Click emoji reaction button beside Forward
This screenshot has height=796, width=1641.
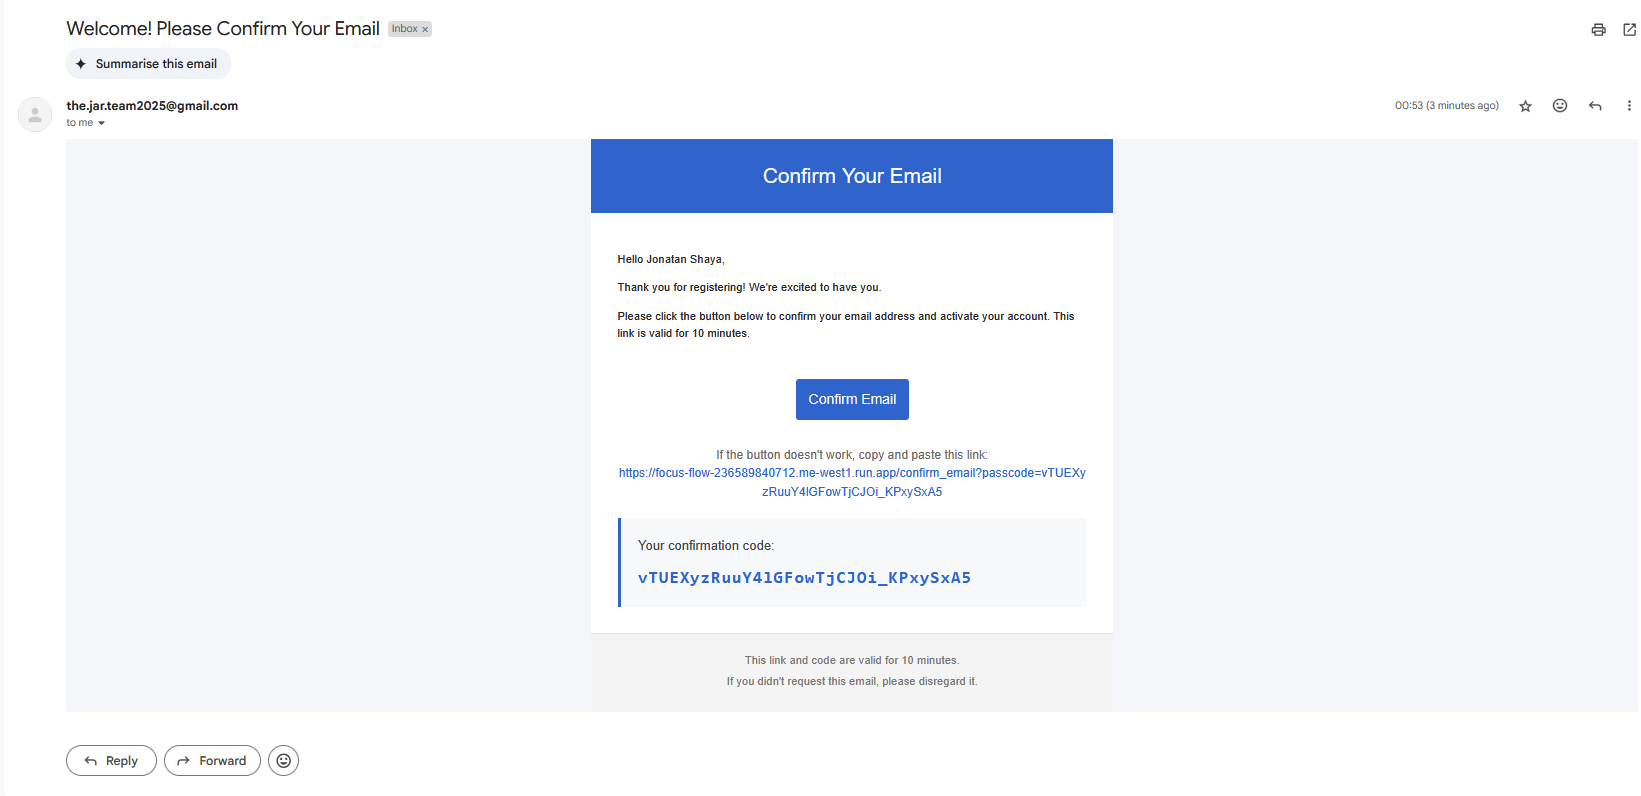[x=283, y=761]
